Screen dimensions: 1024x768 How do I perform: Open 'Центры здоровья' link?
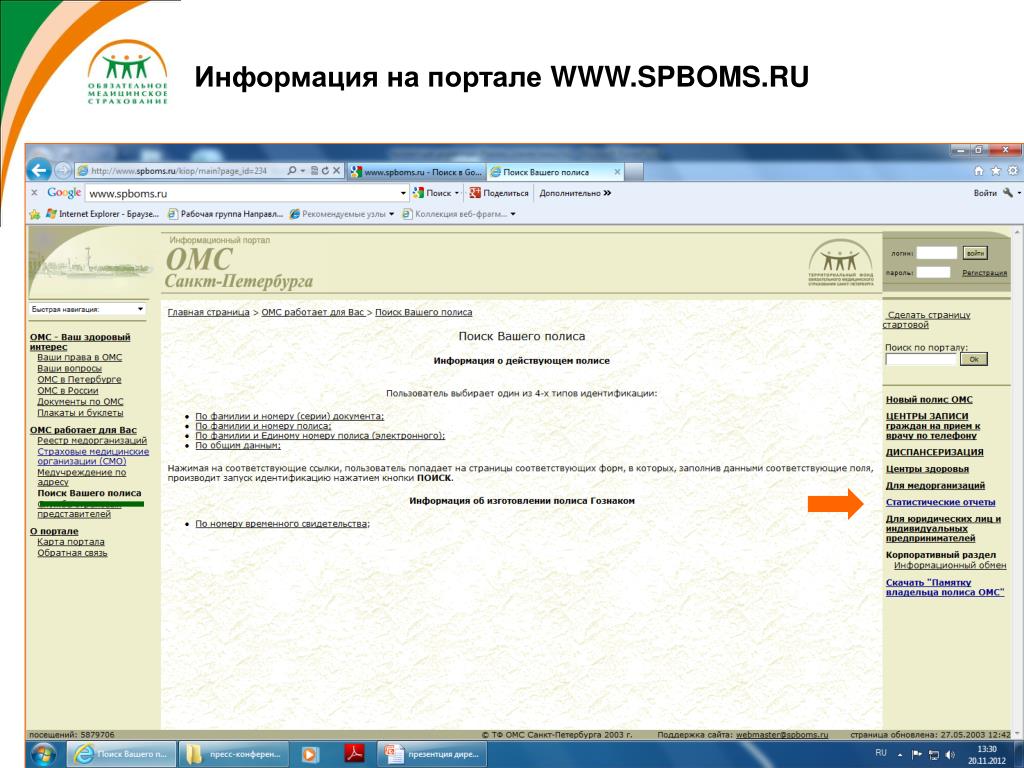click(927, 469)
